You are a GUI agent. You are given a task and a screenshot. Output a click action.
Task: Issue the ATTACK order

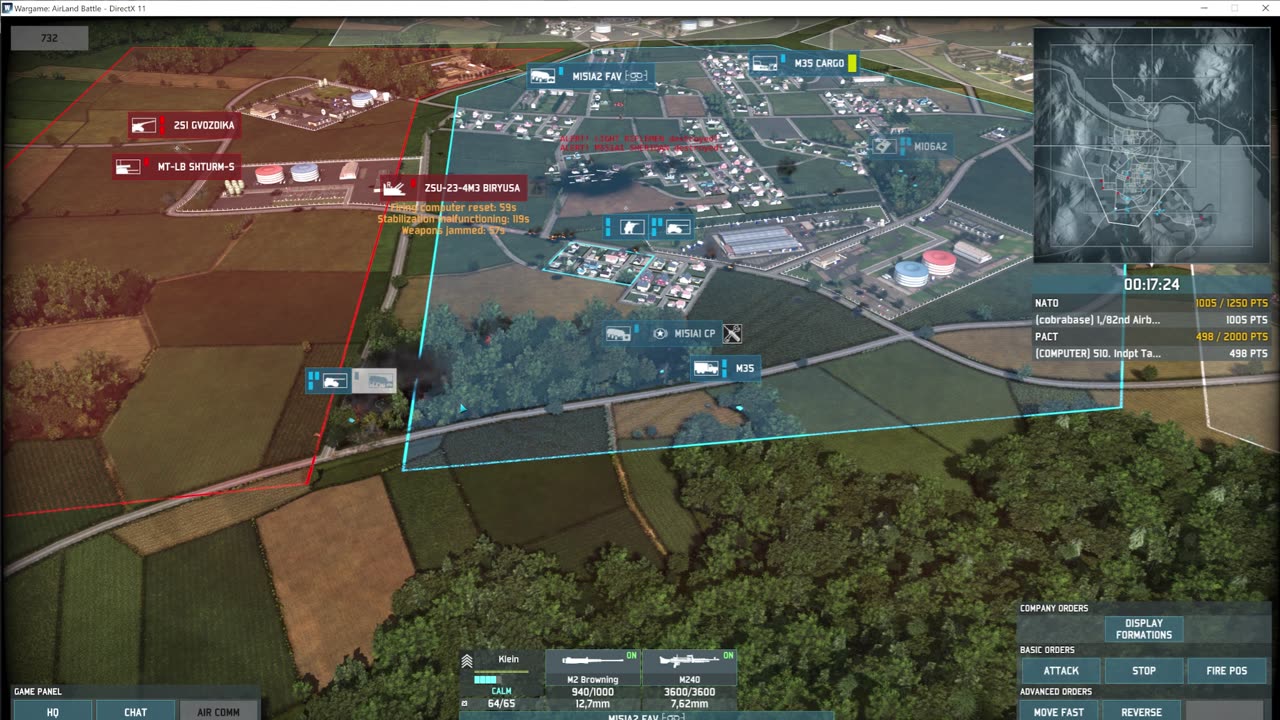[x=1061, y=670]
